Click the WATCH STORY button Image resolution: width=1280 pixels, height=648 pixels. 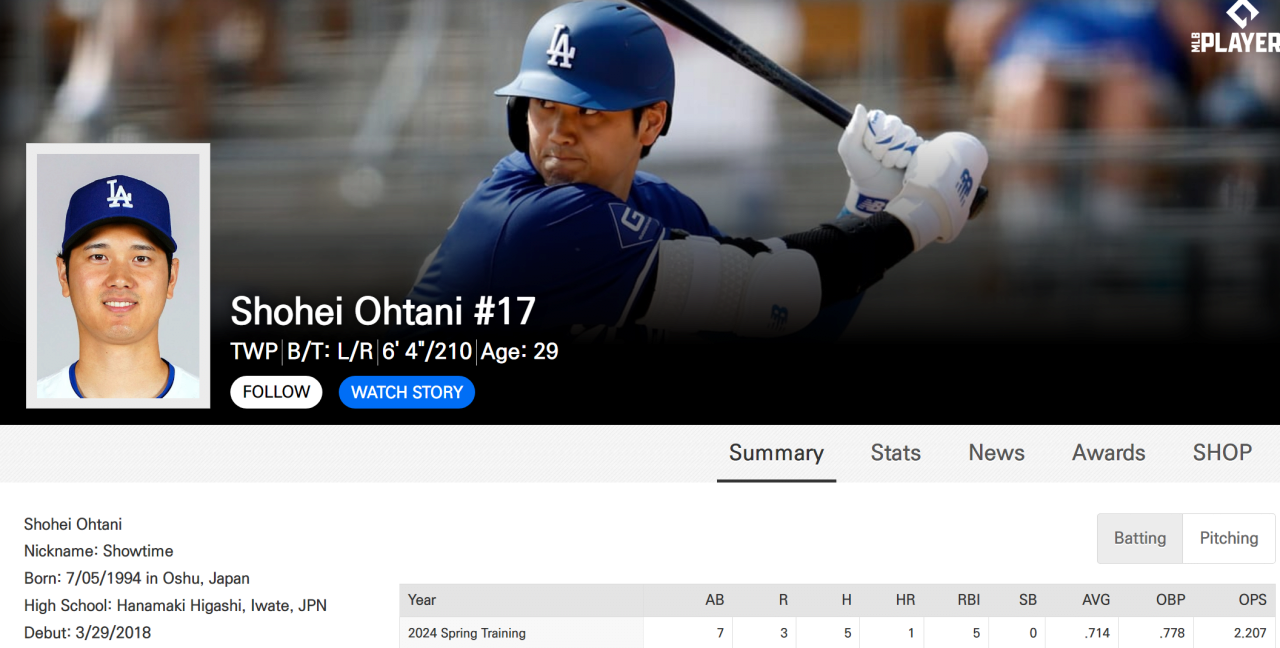point(406,392)
